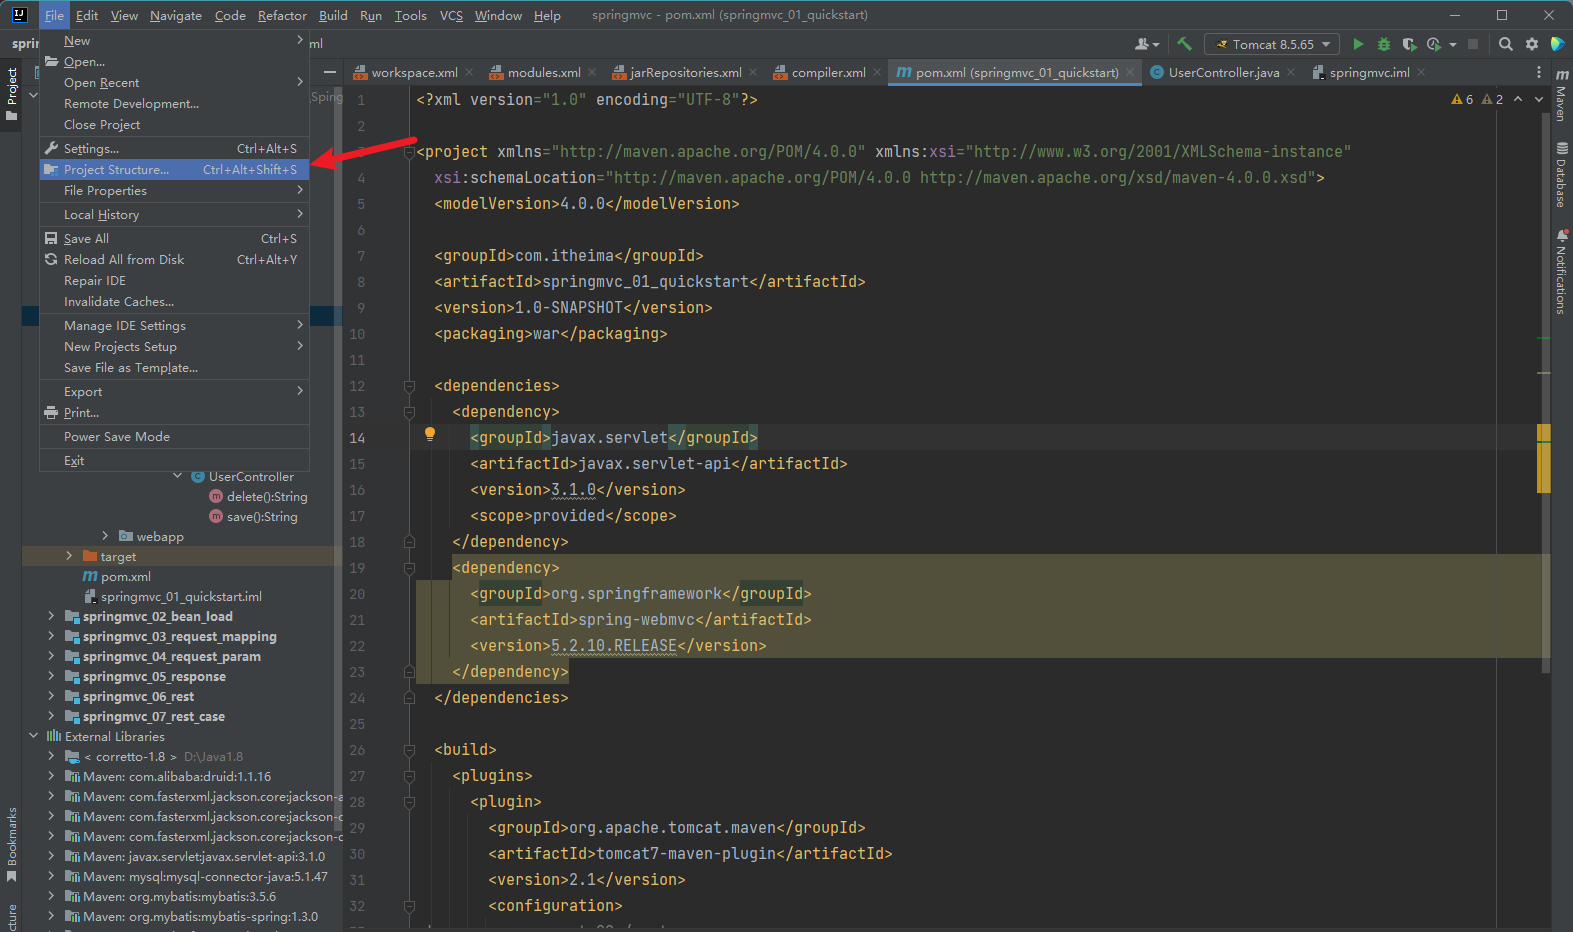Viewport: 1573px width, 932px height.
Task: Open the Edit menu
Action: tap(87, 15)
